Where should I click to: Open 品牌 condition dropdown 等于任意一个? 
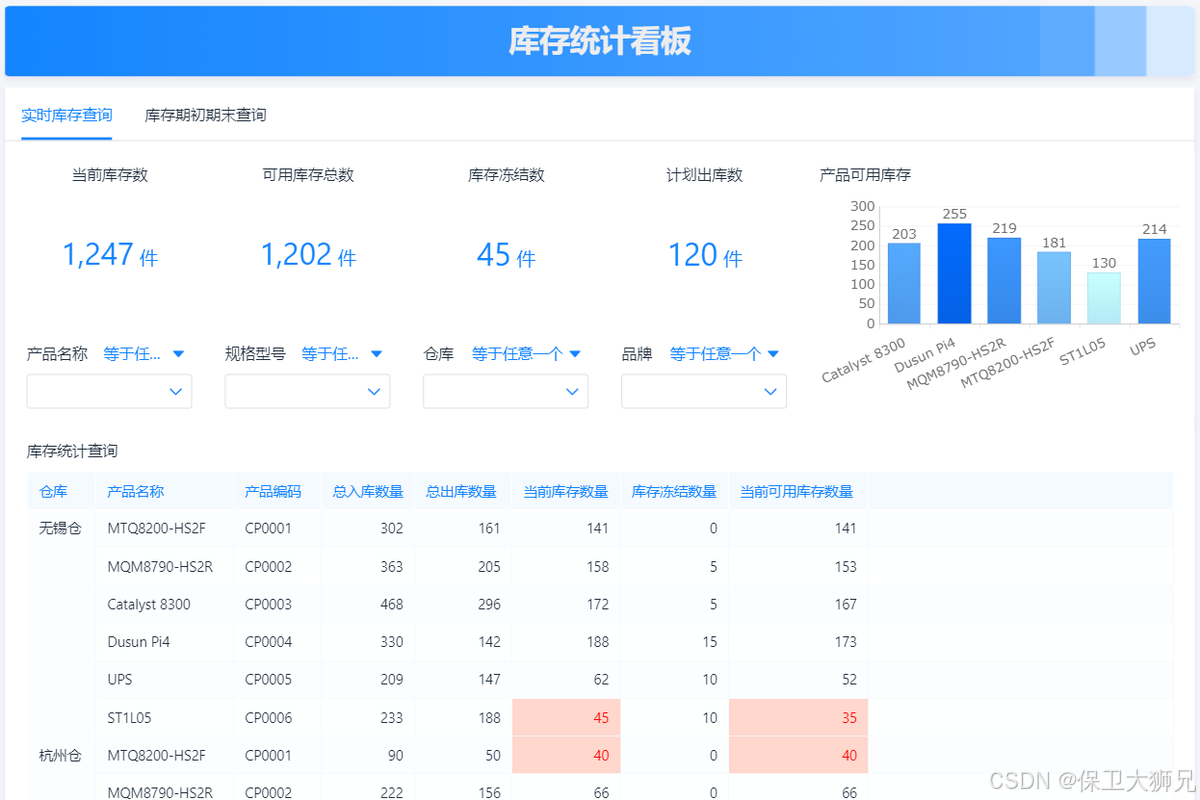click(x=724, y=354)
